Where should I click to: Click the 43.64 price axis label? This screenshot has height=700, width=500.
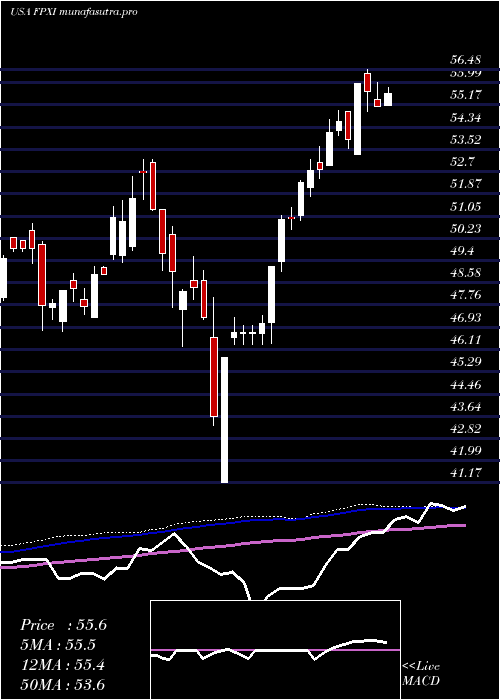[465, 407]
